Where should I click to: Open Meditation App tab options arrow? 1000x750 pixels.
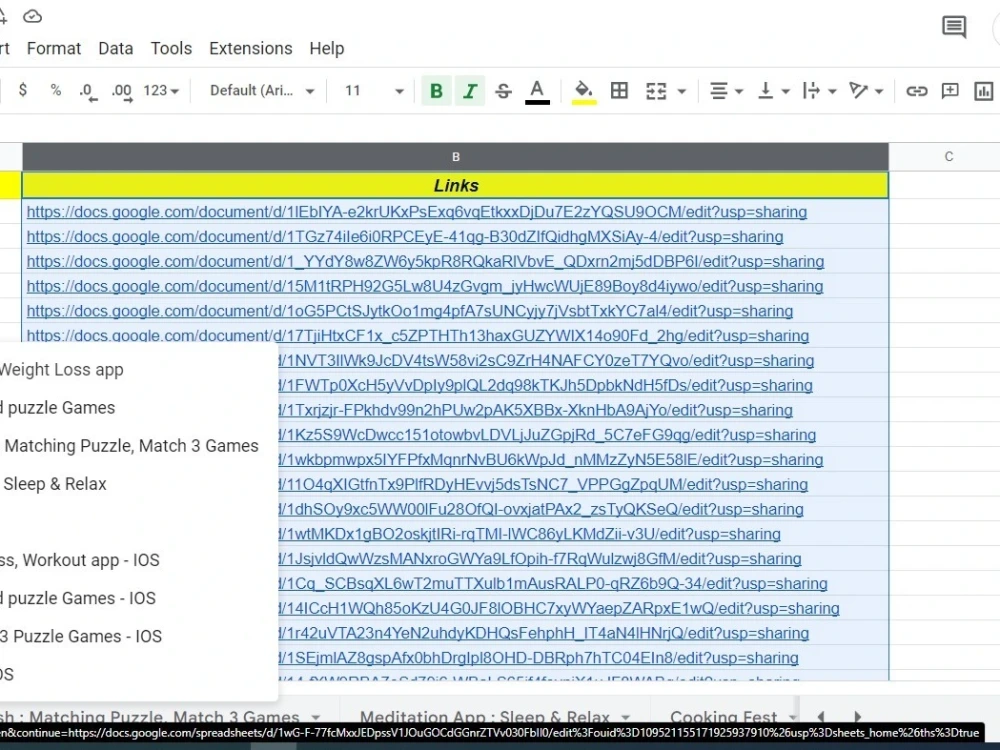coord(626,717)
